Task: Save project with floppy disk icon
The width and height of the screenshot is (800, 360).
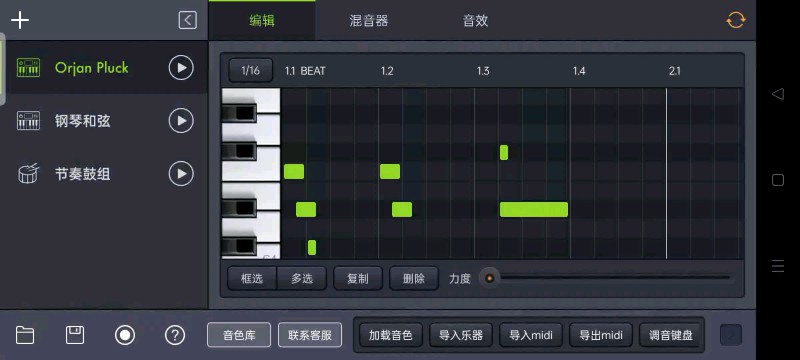Action: tap(75, 335)
